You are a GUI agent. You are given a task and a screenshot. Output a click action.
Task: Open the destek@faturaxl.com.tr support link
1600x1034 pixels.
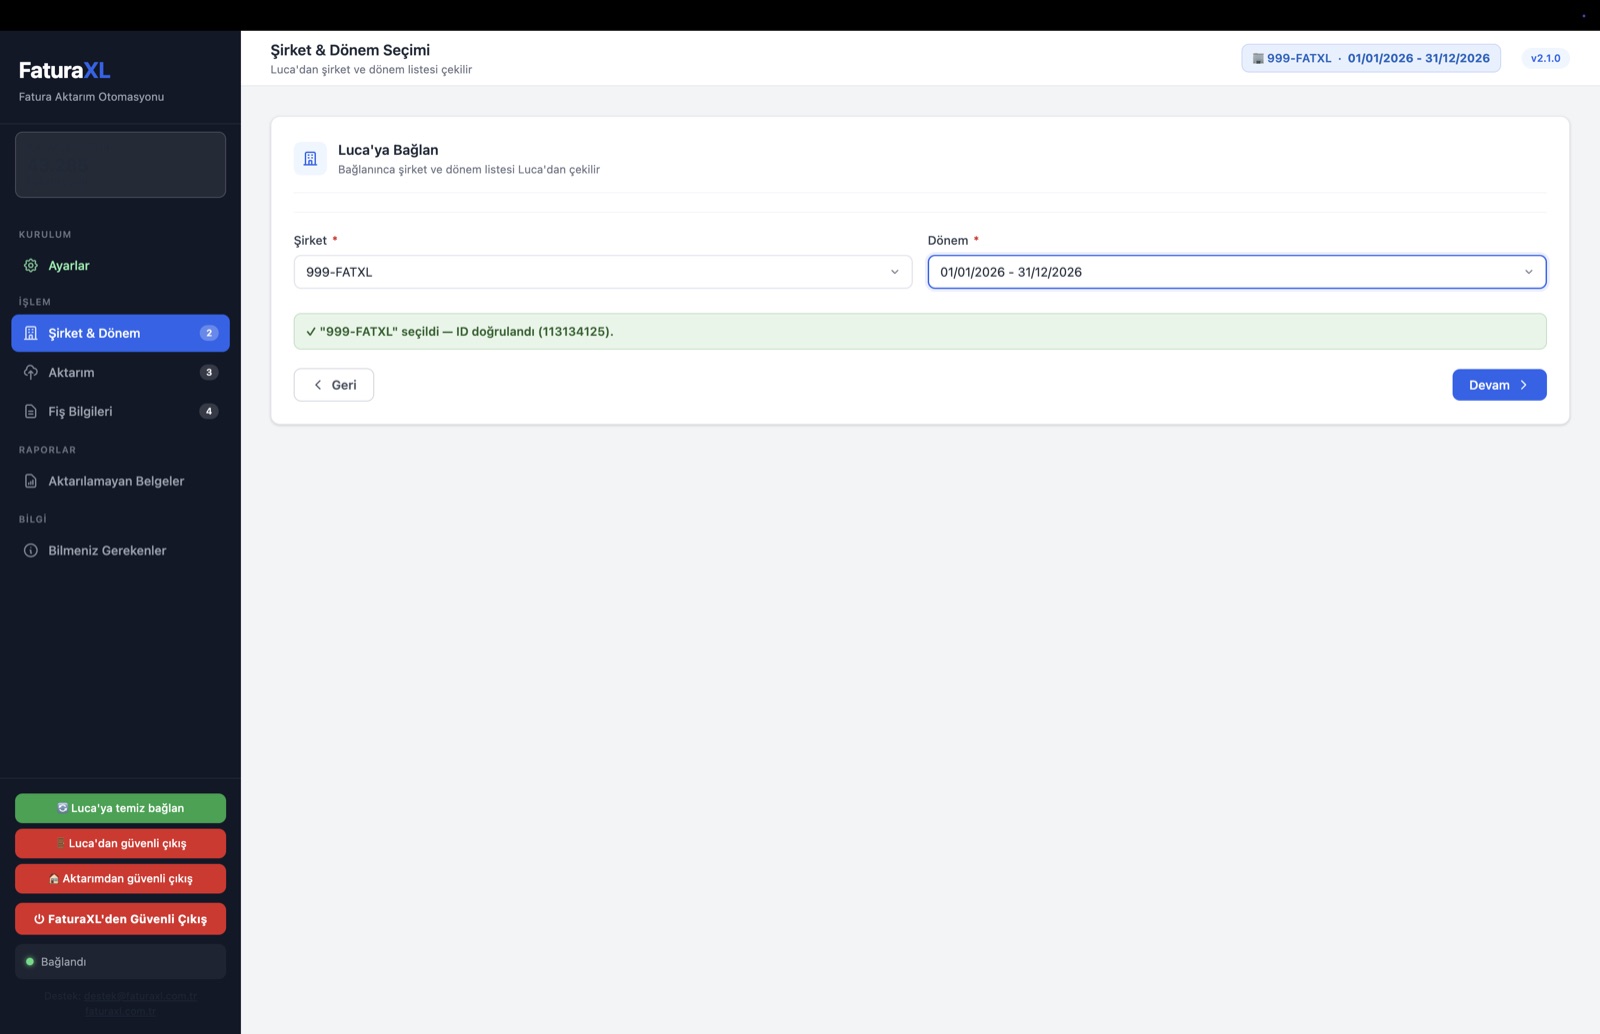pos(141,996)
